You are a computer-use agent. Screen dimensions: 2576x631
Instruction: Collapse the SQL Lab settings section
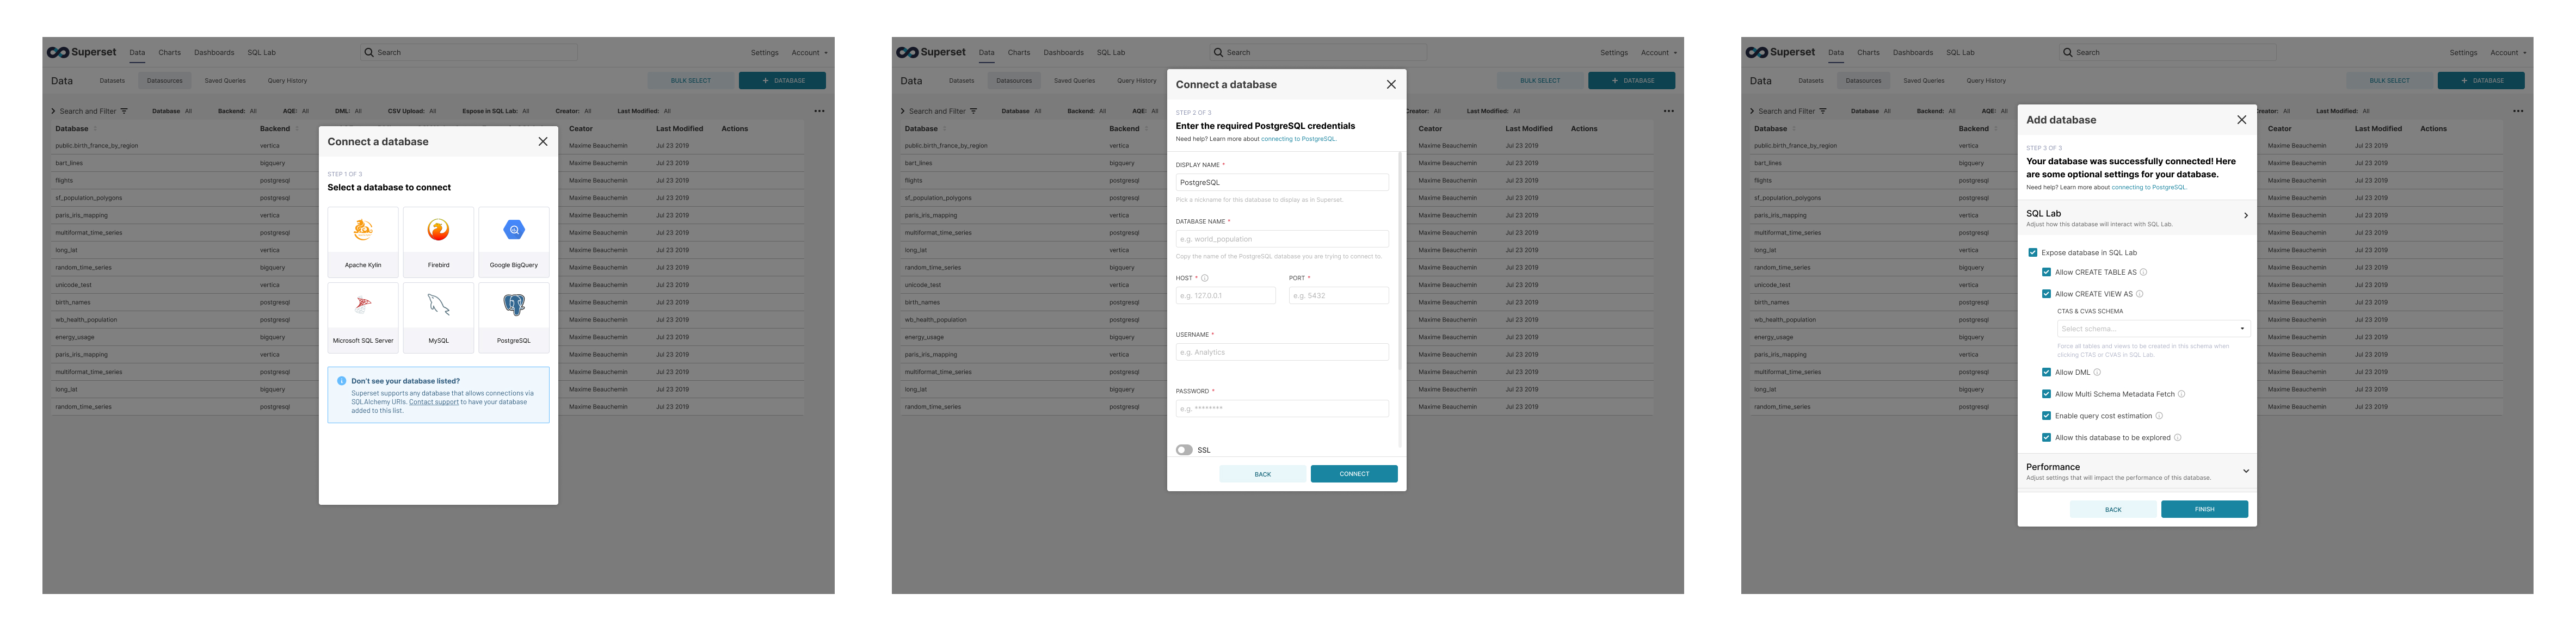click(x=2246, y=216)
